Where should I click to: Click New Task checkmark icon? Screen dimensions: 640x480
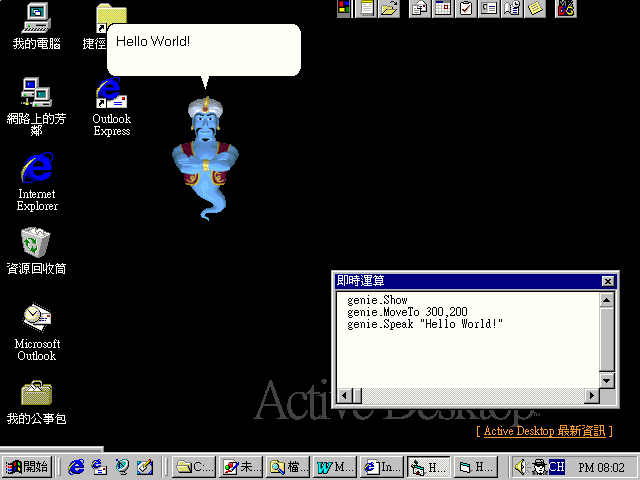(466, 9)
